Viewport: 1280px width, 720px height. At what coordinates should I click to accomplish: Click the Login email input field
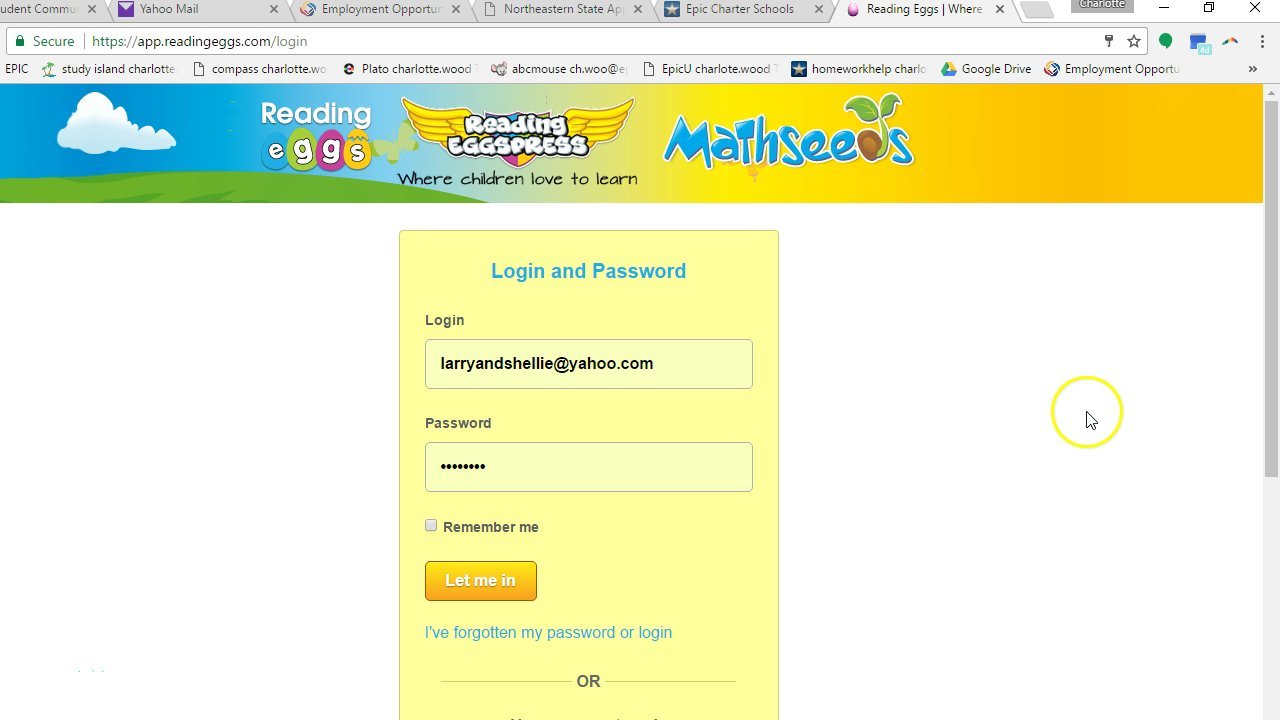pos(589,364)
